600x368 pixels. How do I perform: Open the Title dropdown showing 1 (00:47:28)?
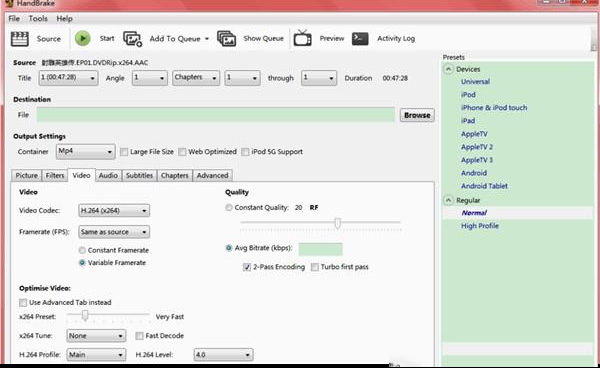pos(68,78)
